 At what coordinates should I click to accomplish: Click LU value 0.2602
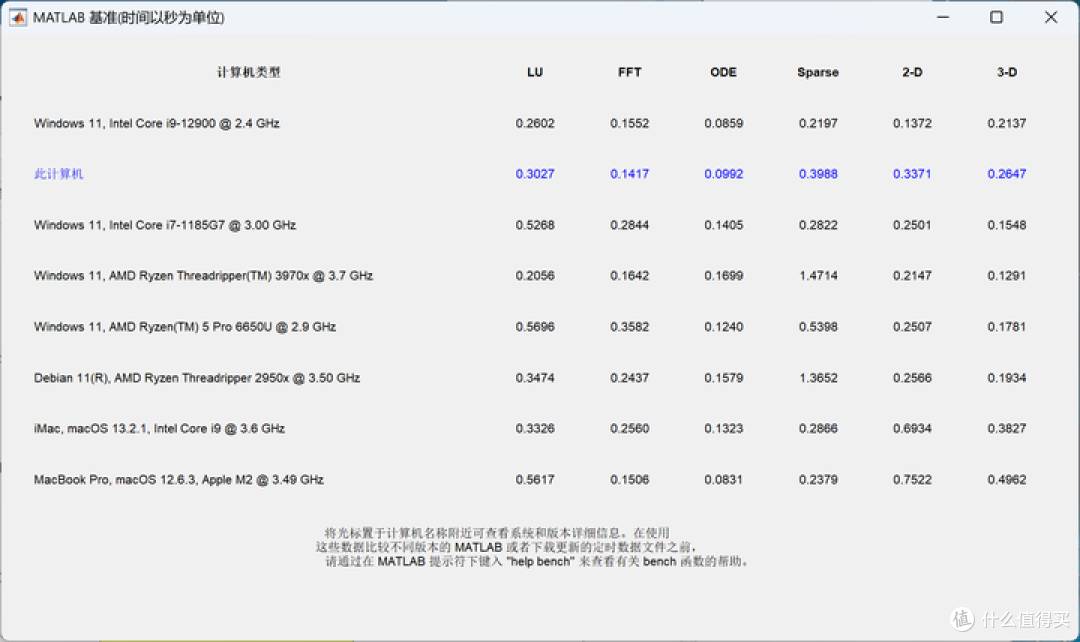point(535,123)
